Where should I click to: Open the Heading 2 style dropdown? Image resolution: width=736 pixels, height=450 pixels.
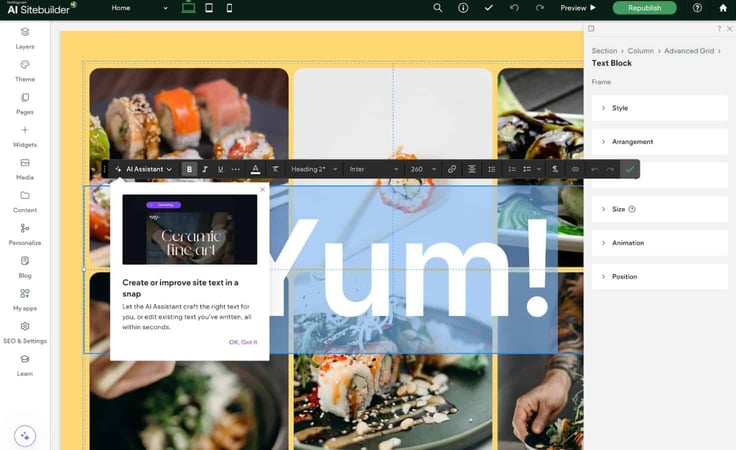(314, 169)
